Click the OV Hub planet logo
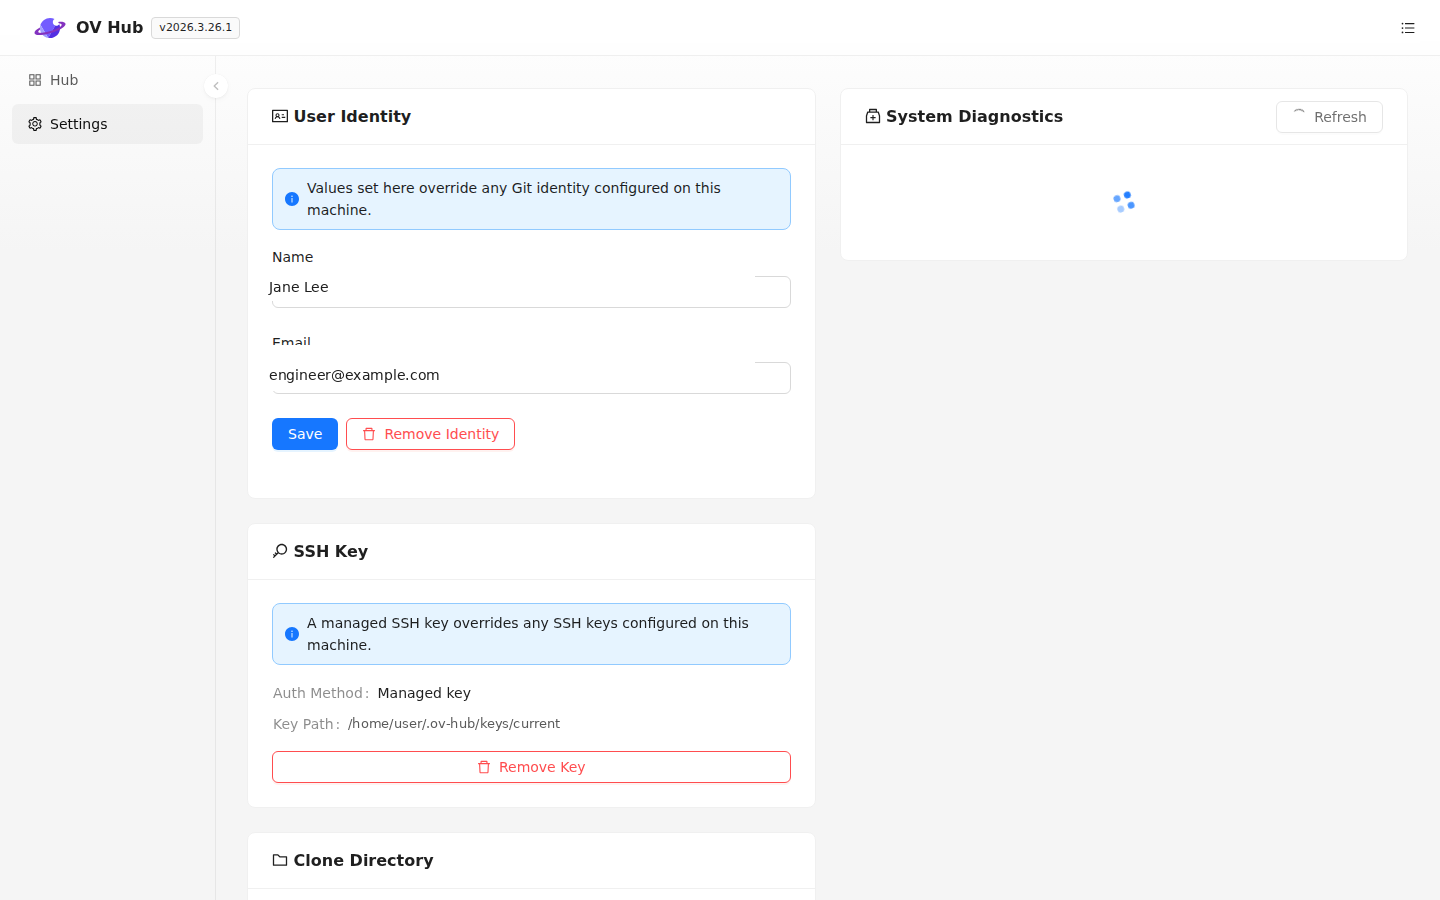The height and width of the screenshot is (900, 1440). (x=49, y=28)
